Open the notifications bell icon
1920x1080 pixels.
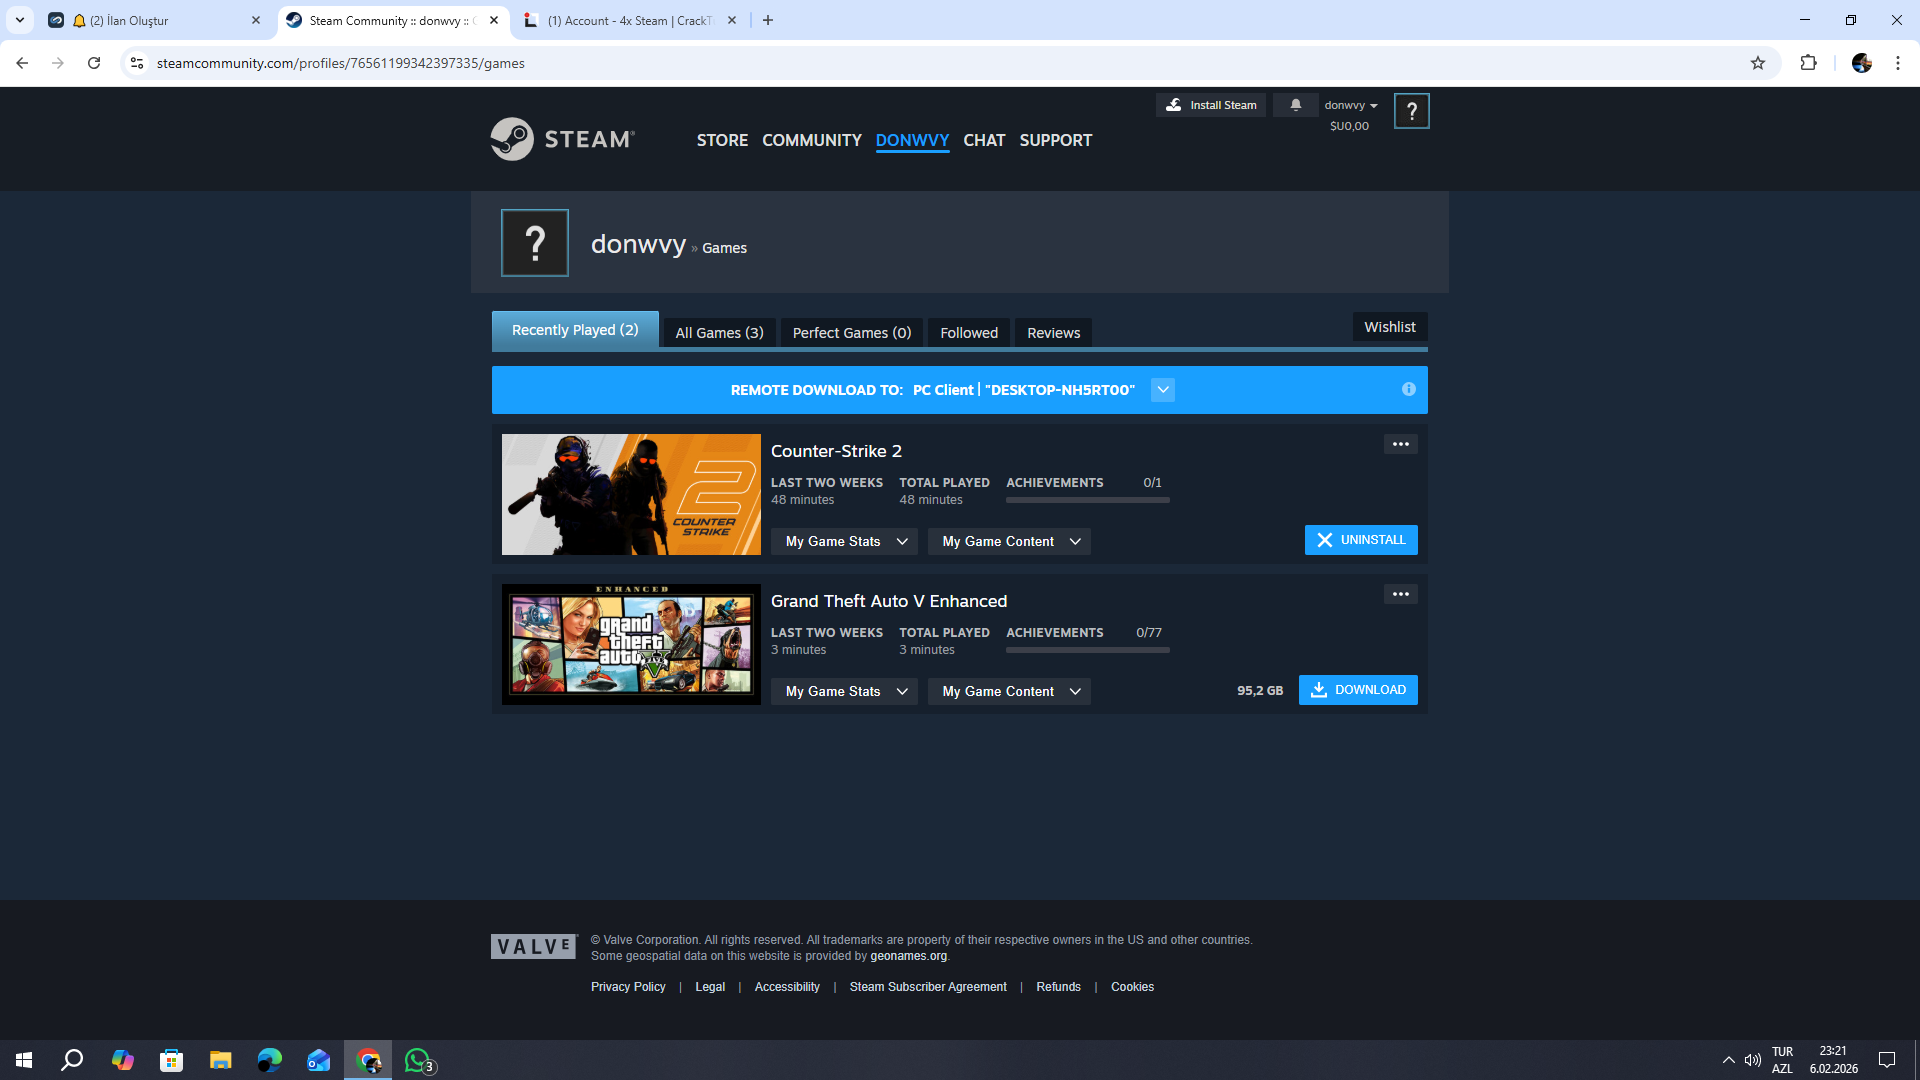[1295, 105]
